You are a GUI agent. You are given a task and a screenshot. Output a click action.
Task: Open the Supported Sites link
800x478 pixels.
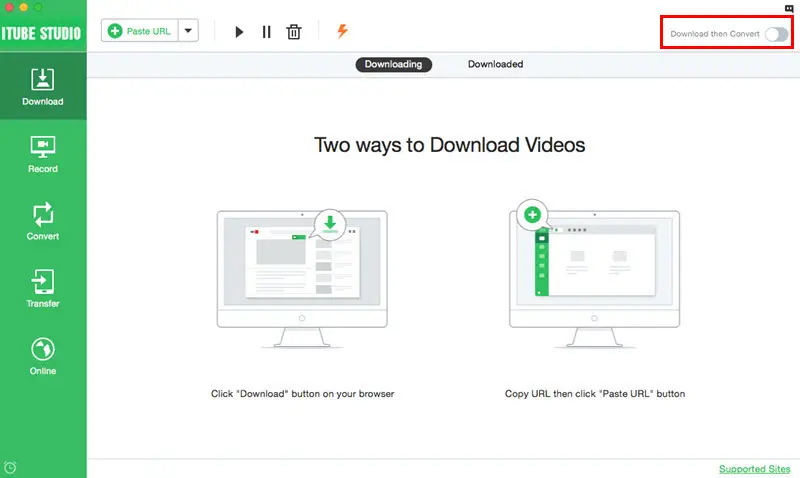[754, 469]
